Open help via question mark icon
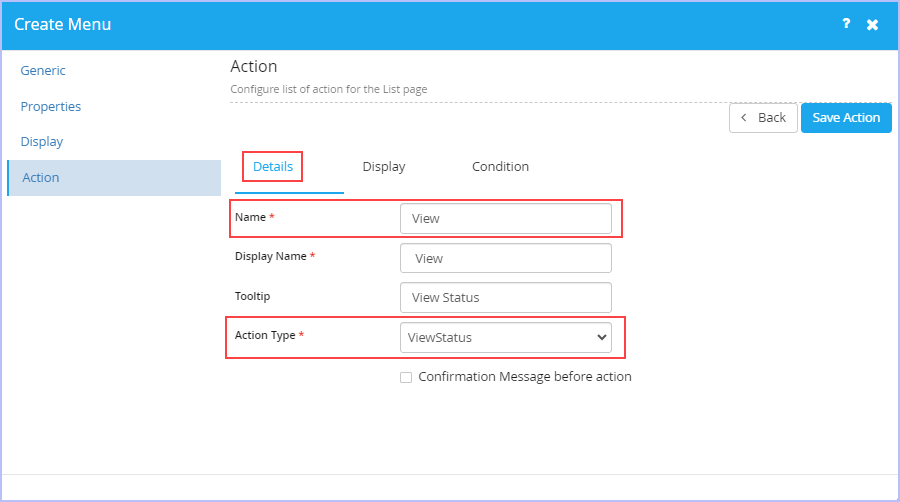This screenshot has height=502, width=900. click(x=846, y=24)
